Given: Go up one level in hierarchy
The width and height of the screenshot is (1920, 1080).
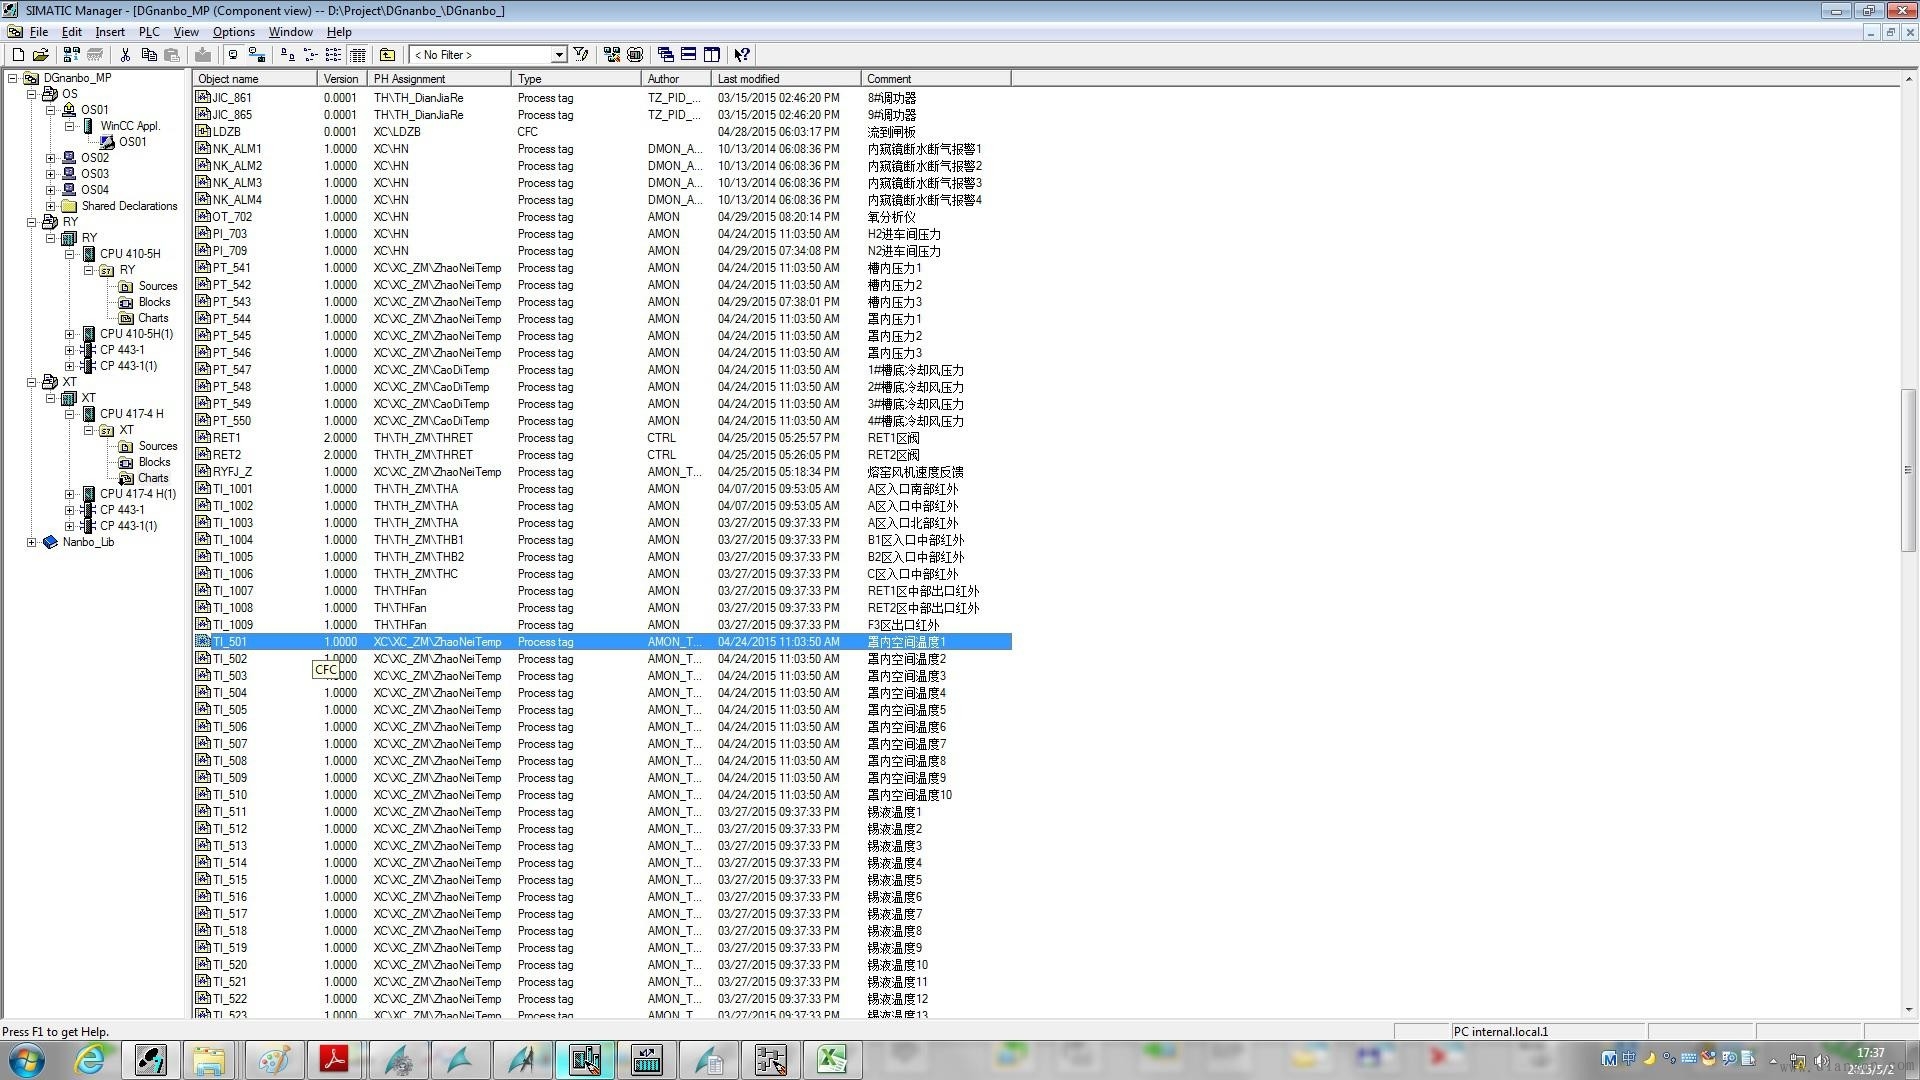Looking at the screenshot, I should 387,55.
